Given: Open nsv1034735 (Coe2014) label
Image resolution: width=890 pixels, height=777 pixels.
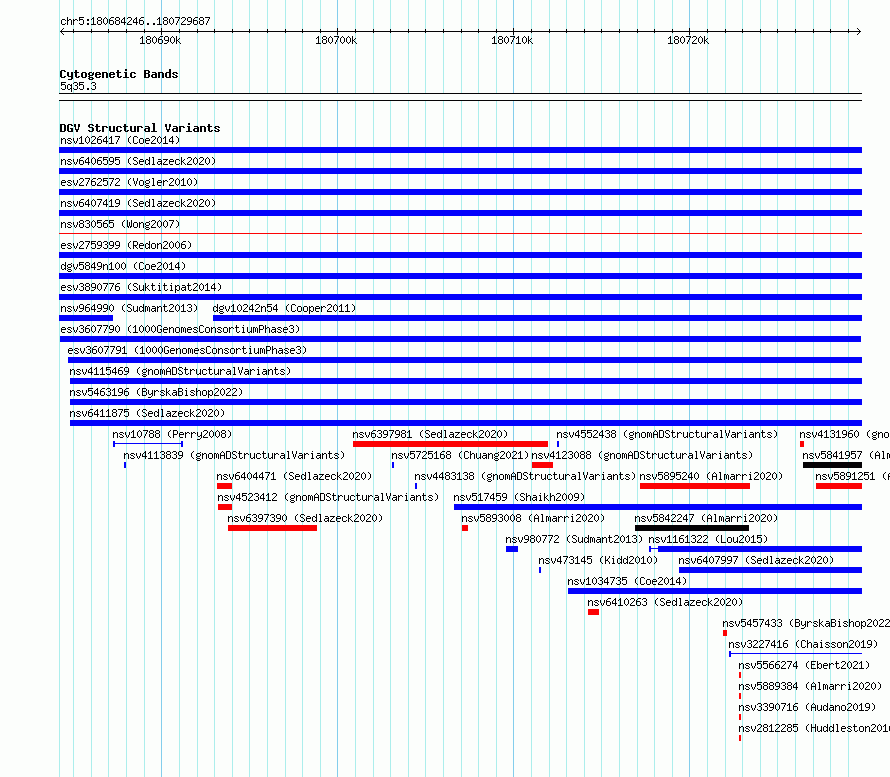Looking at the screenshot, I should click(x=627, y=581).
